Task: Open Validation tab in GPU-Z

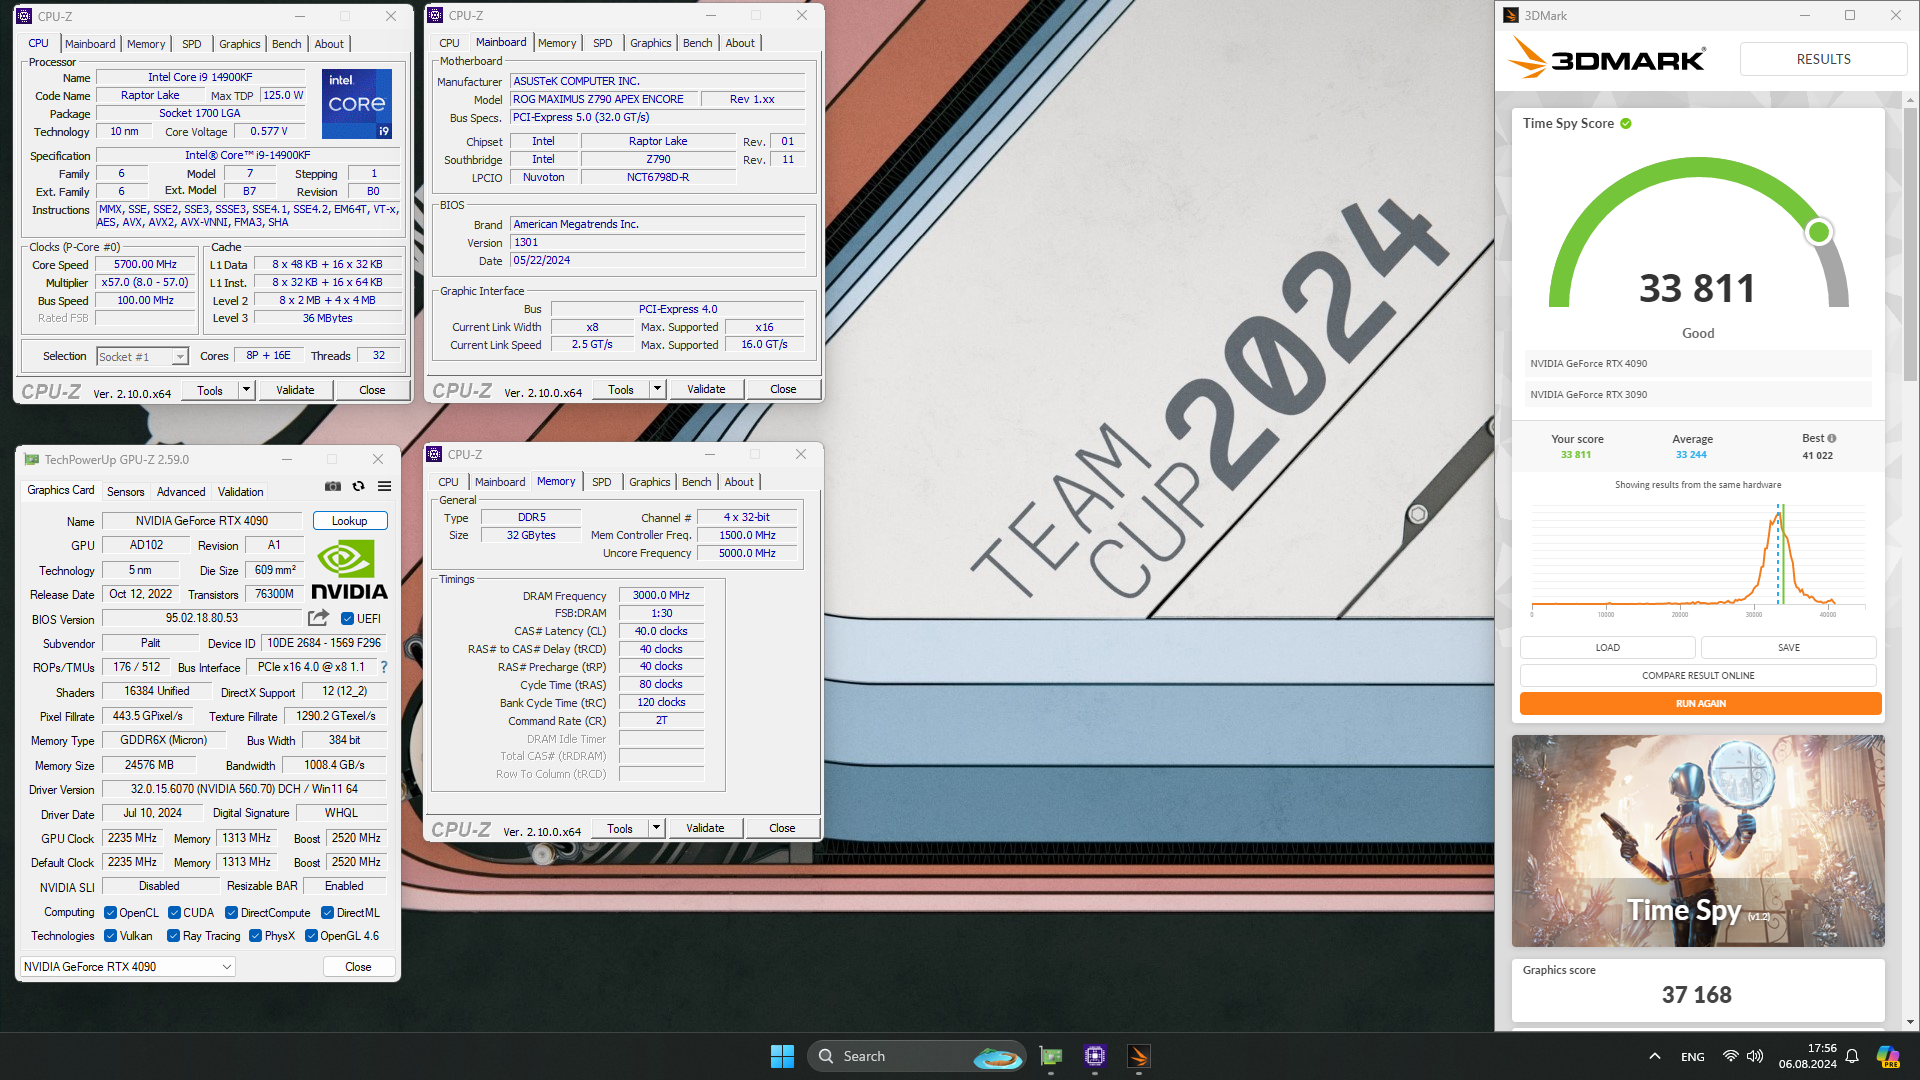Action: (241, 492)
